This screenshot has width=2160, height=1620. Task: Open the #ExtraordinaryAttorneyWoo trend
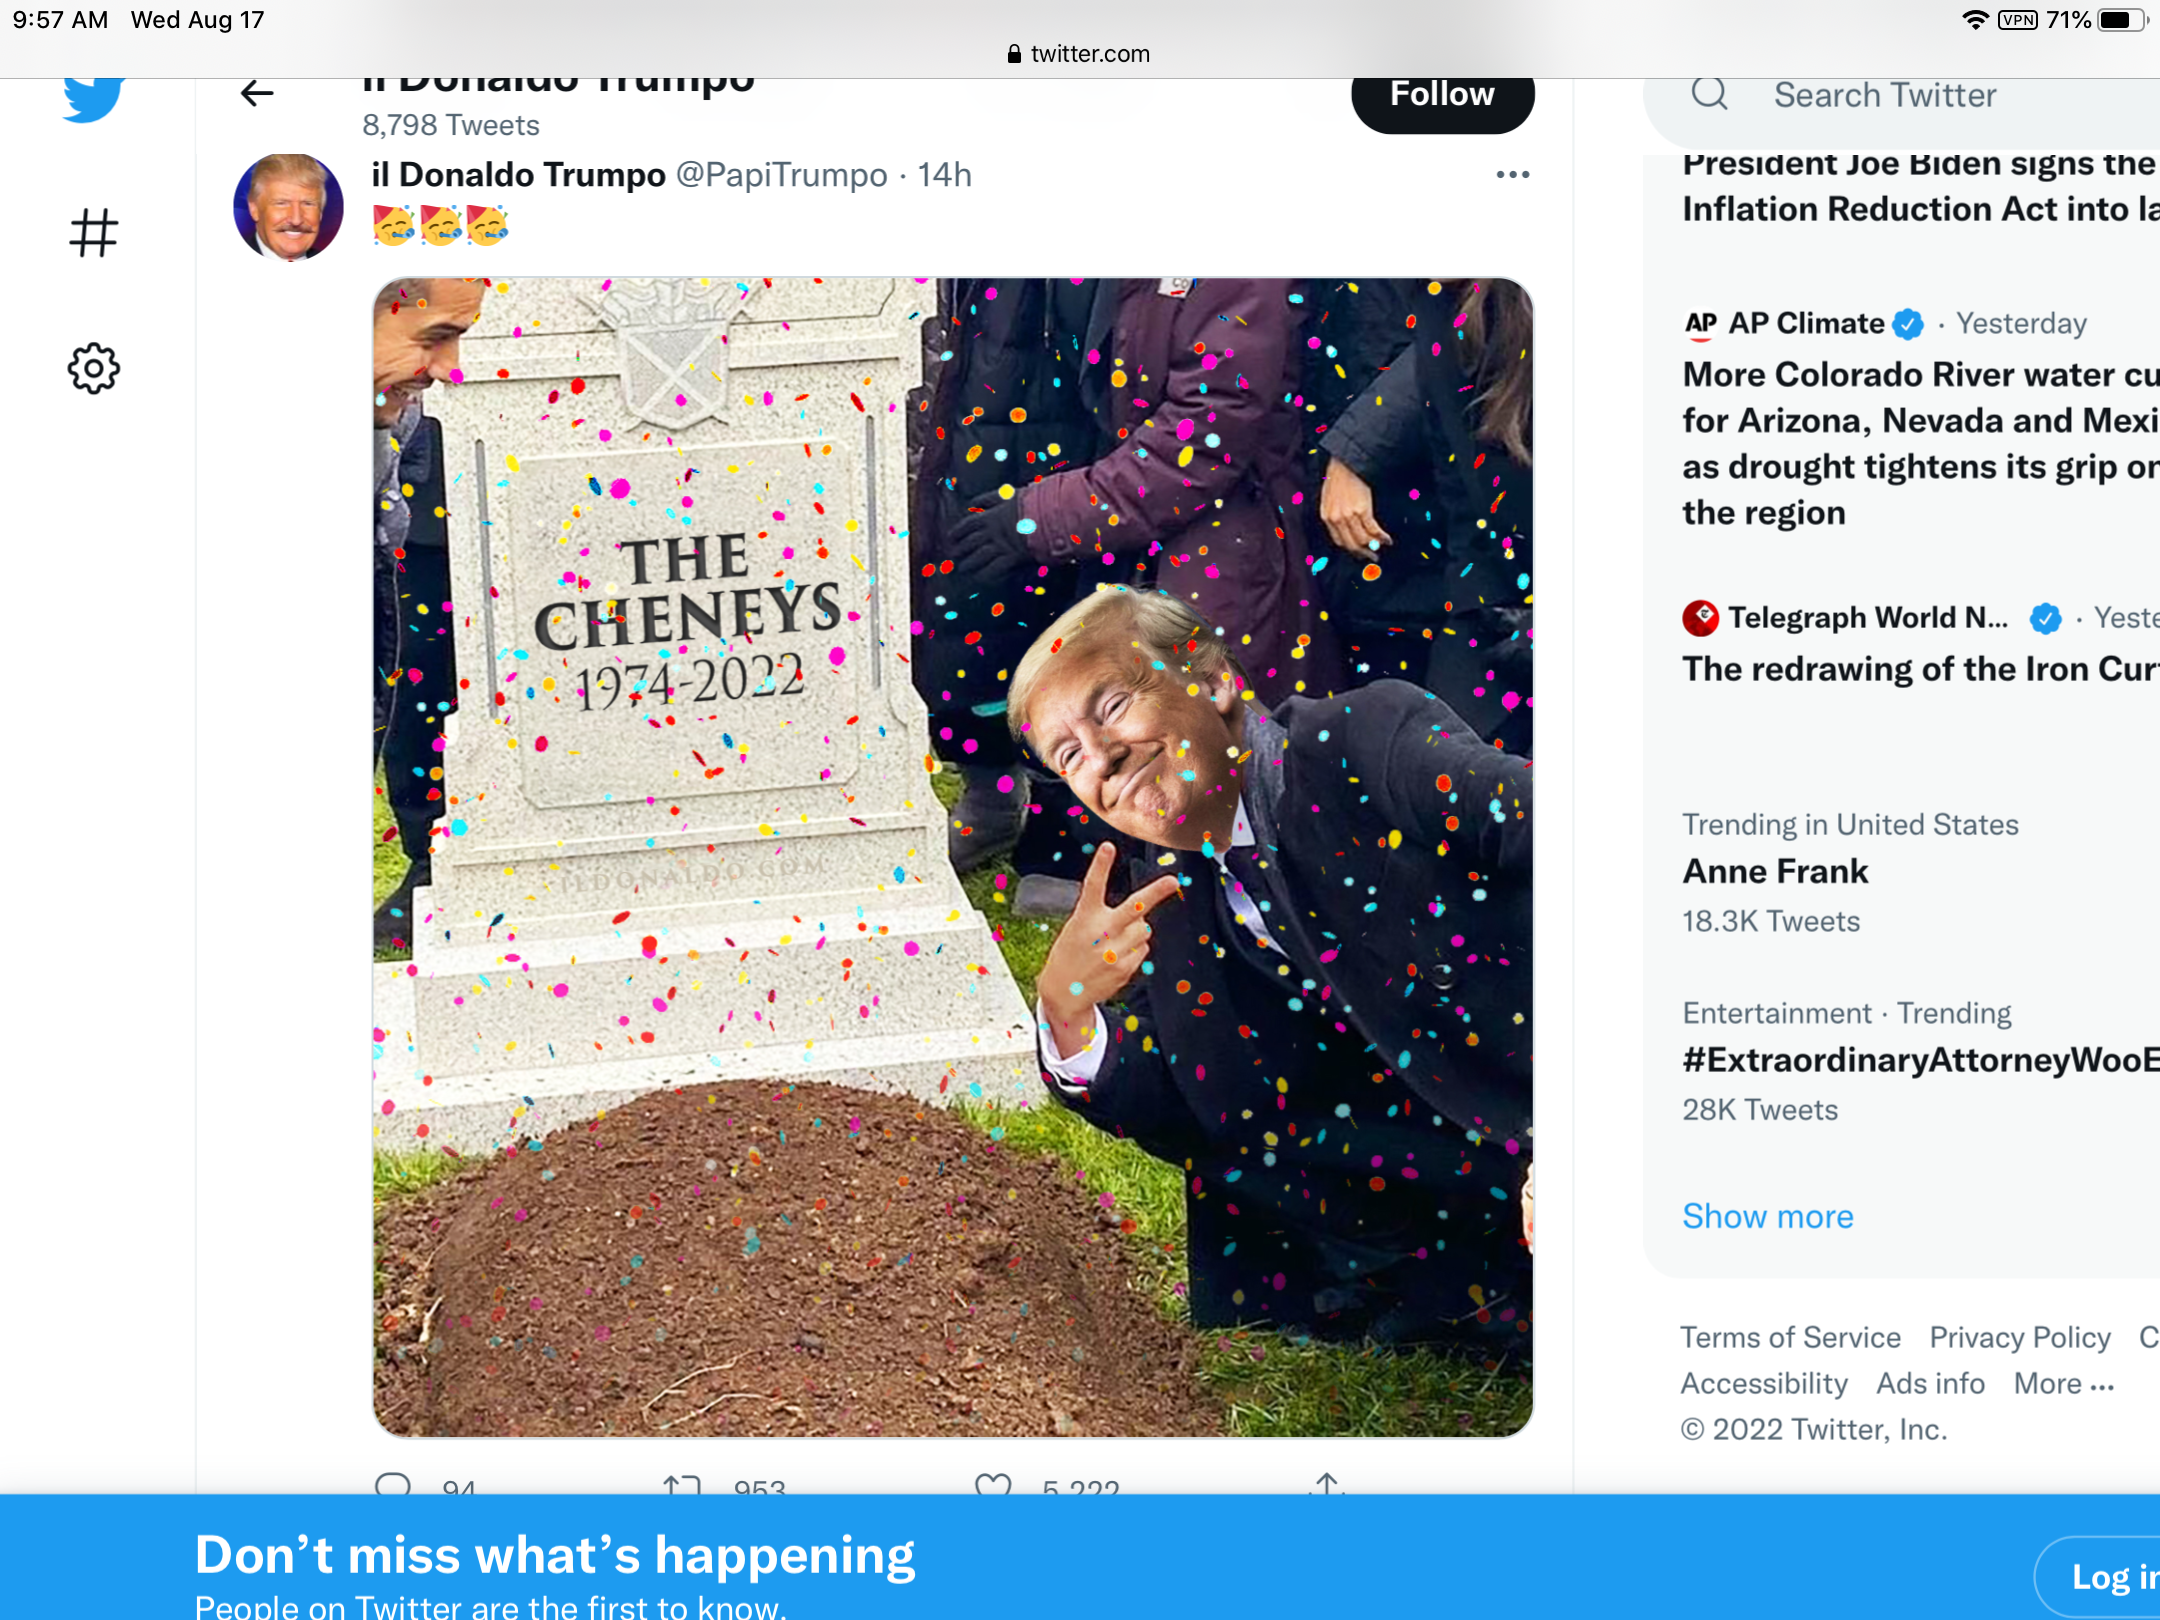point(1920,1060)
